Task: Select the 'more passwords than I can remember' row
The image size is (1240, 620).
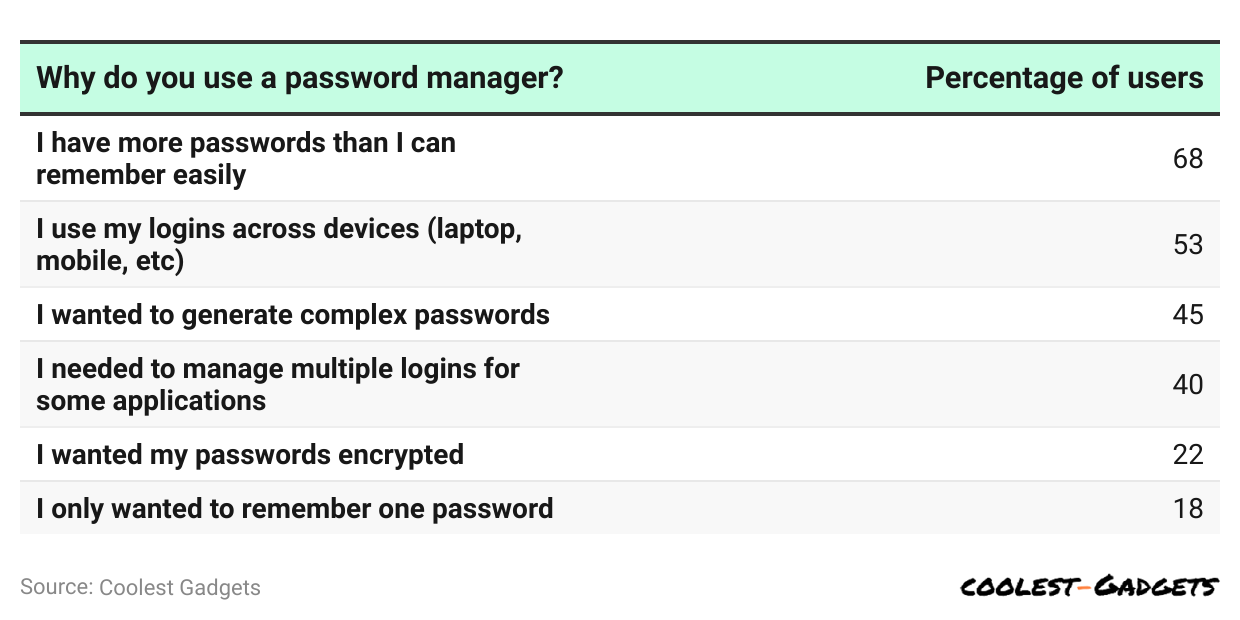Action: (x=620, y=158)
